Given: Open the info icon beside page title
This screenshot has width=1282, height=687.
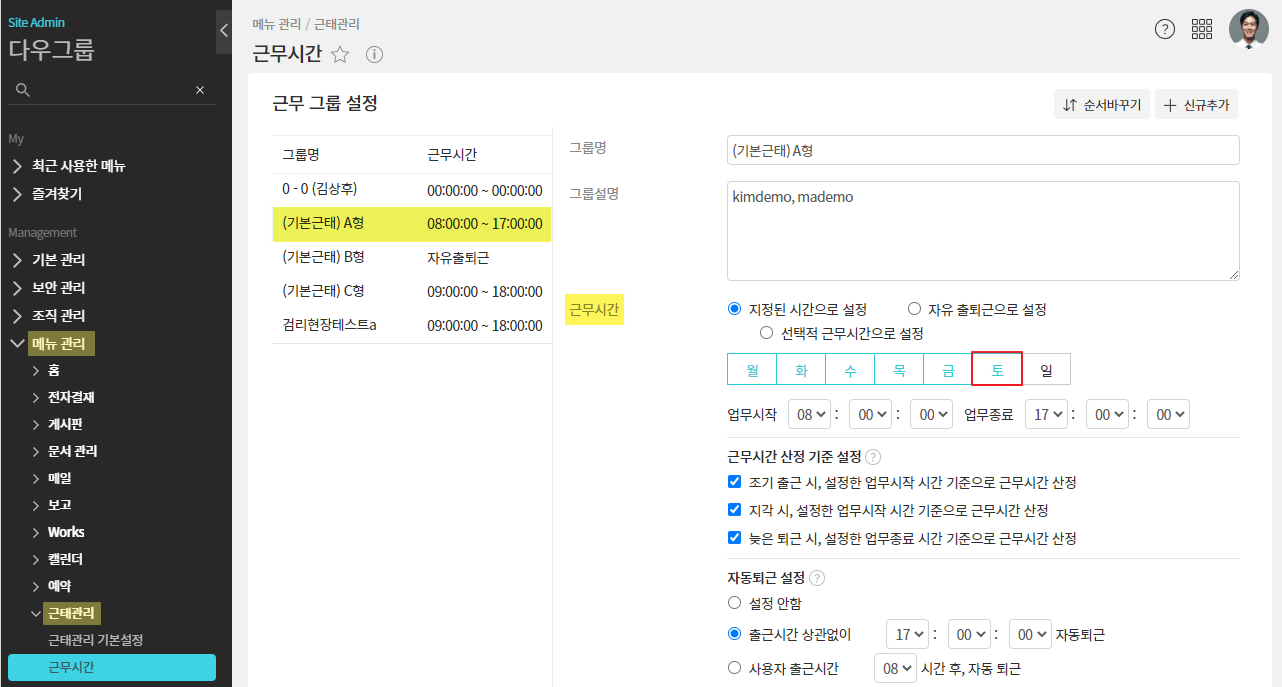Looking at the screenshot, I should coord(374,55).
